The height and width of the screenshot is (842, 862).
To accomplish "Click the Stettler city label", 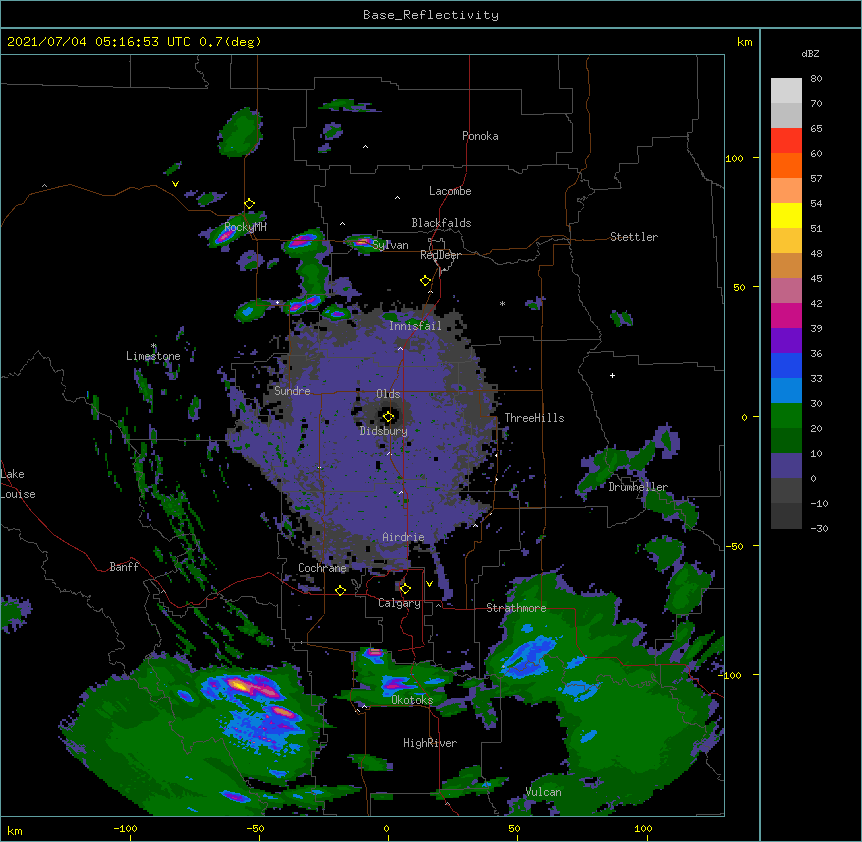I will click(x=634, y=237).
